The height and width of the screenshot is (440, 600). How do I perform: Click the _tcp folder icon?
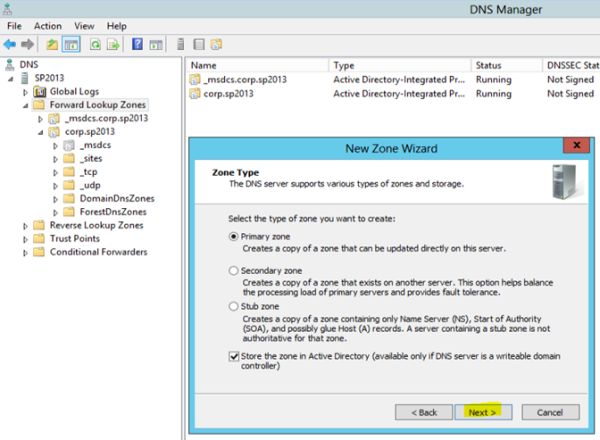click(x=69, y=172)
